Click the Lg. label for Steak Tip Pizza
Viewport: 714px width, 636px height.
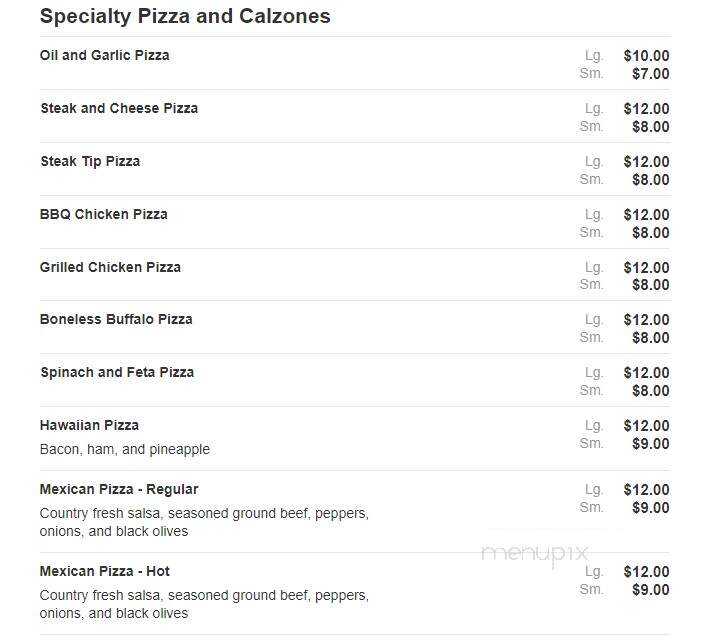click(594, 162)
